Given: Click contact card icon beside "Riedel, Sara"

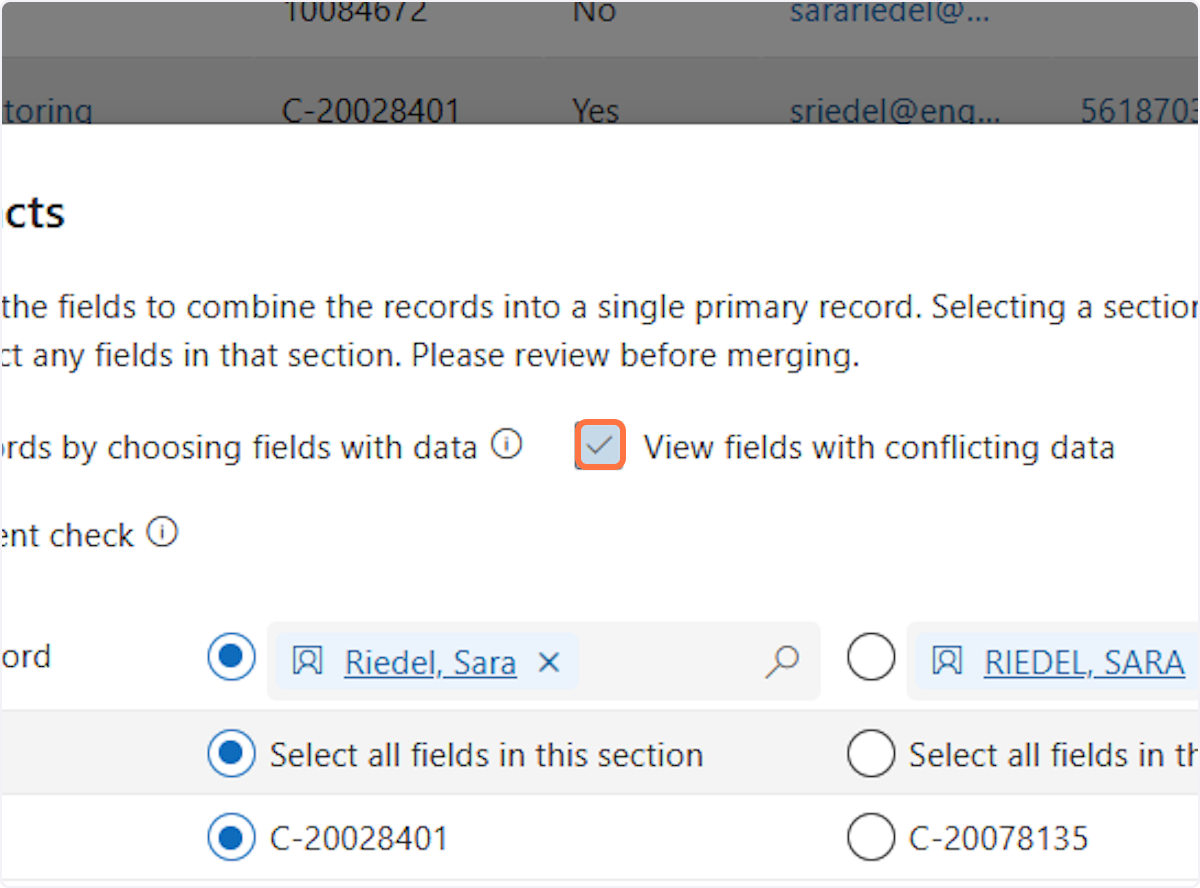Looking at the screenshot, I should 307,662.
